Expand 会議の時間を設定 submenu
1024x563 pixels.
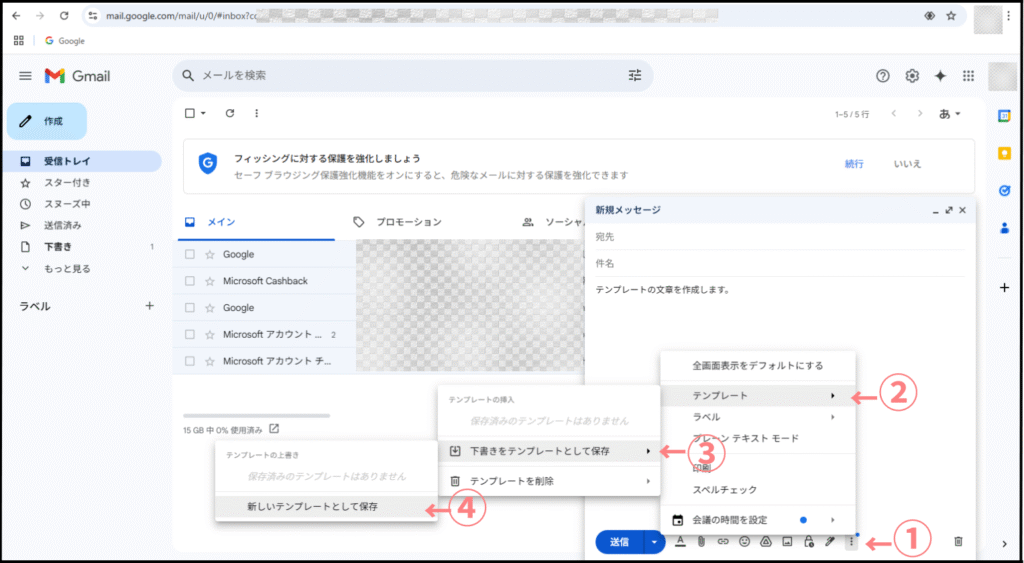point(757,520)
